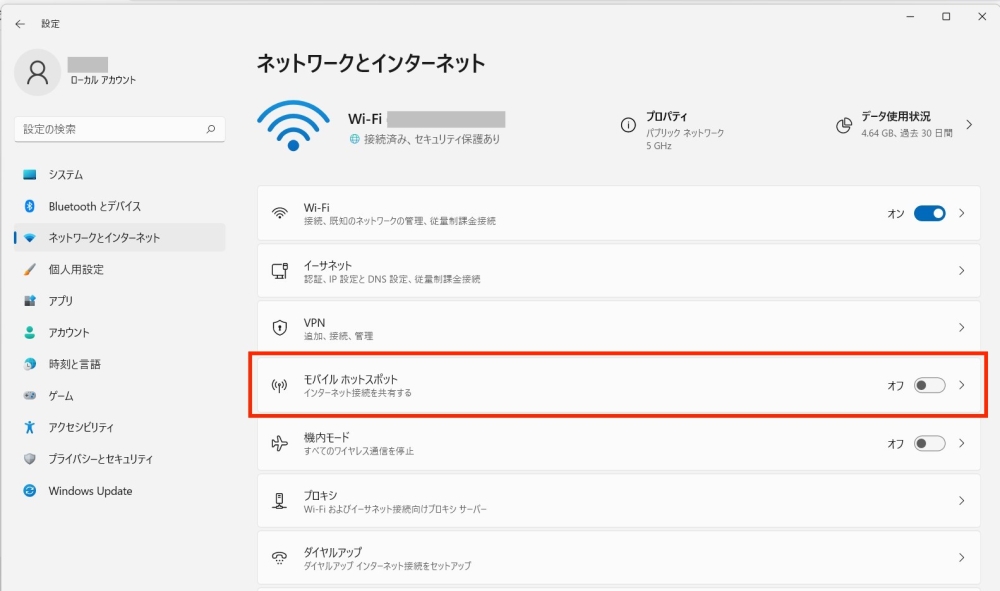Click the local account profile avatar
The width and height of the screenshot is (1000, 591).
(38, 71)
